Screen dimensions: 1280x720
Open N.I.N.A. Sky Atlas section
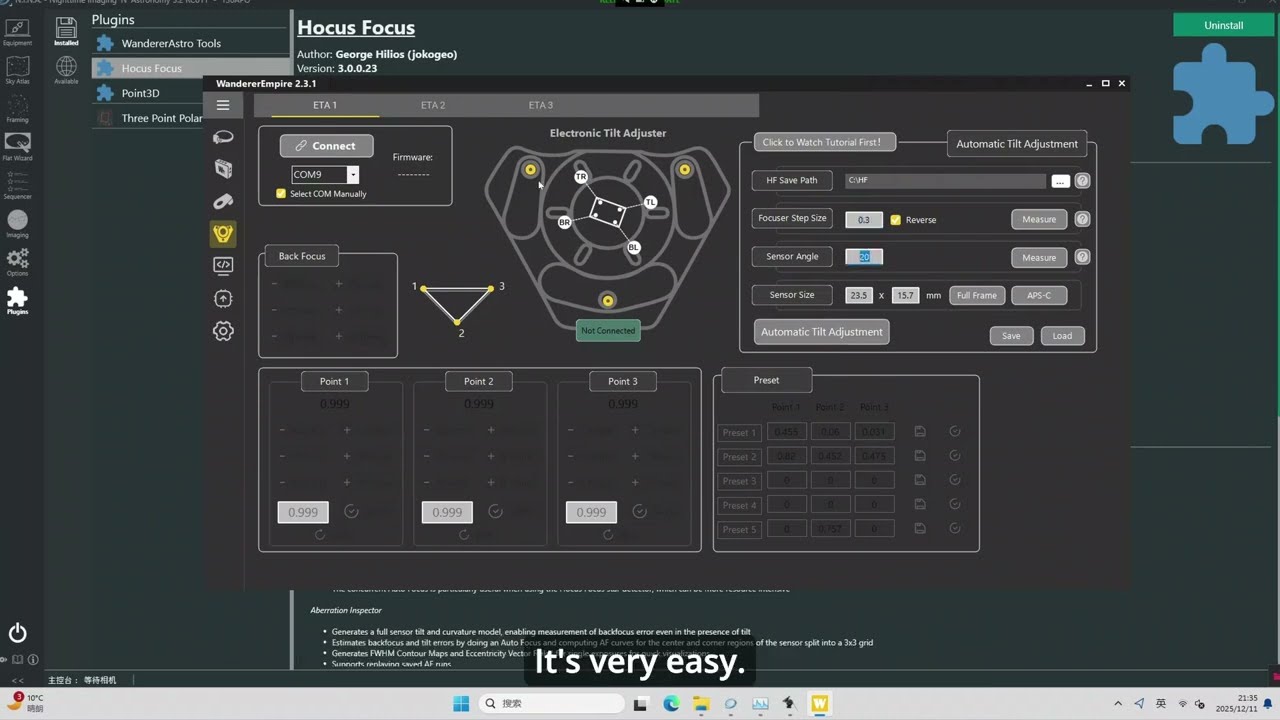[x=17, y=70]
